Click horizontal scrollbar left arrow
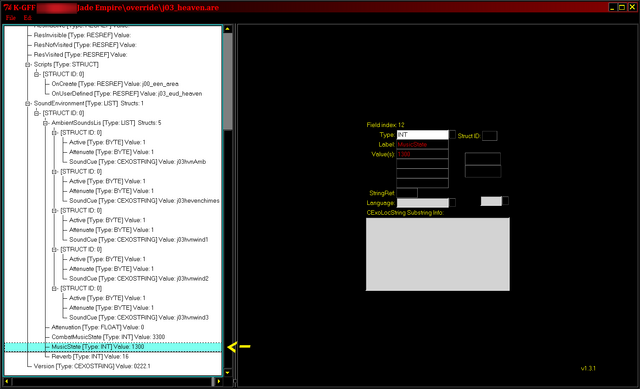This screenshot has height=389, width=640. pyautogui.click(x=7, y=382)
